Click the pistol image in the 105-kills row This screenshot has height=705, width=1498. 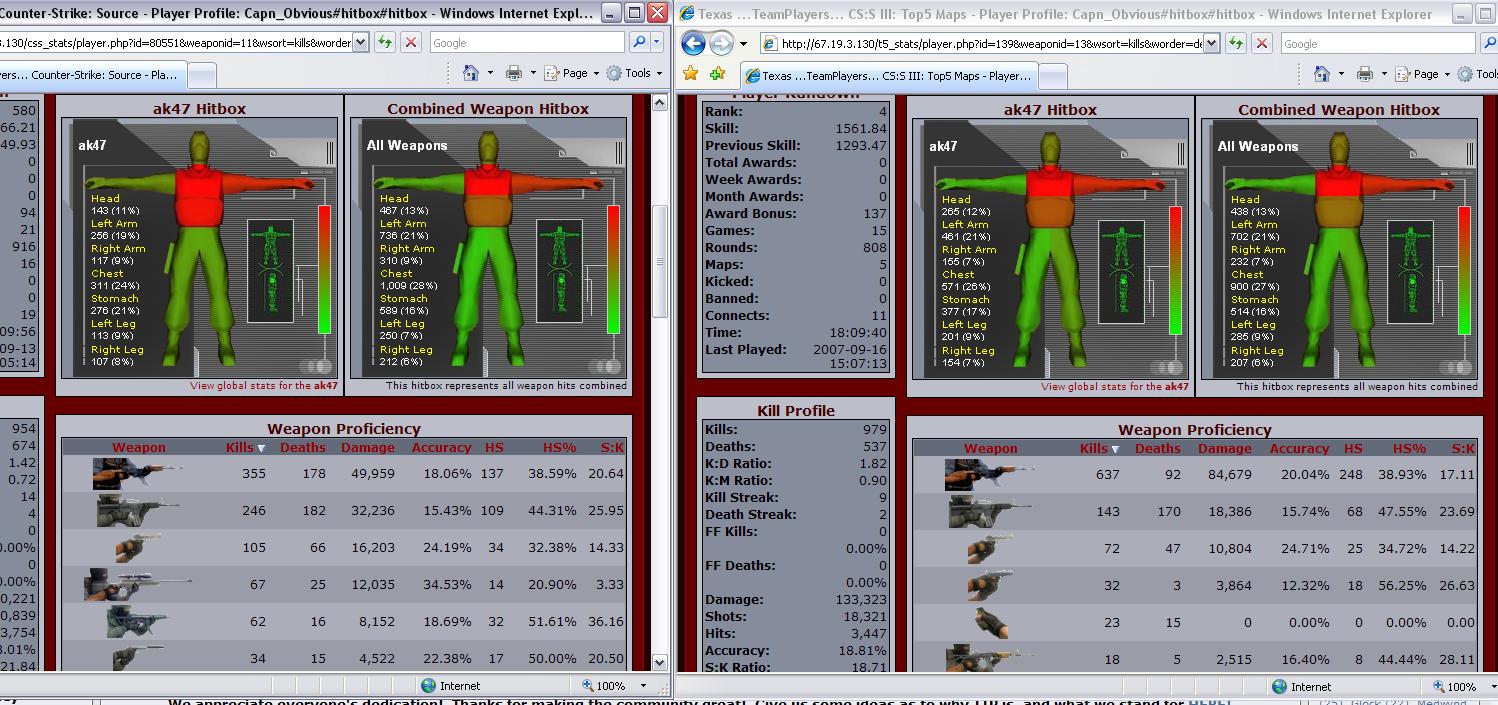[138, 547]
